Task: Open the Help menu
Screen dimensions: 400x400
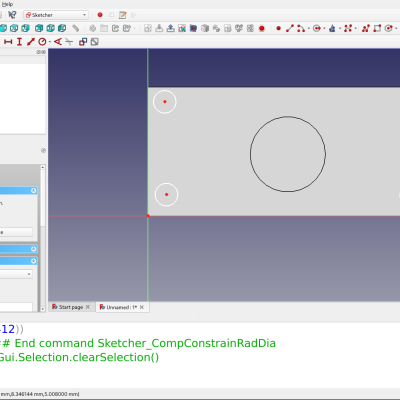Action: point(7,4)
